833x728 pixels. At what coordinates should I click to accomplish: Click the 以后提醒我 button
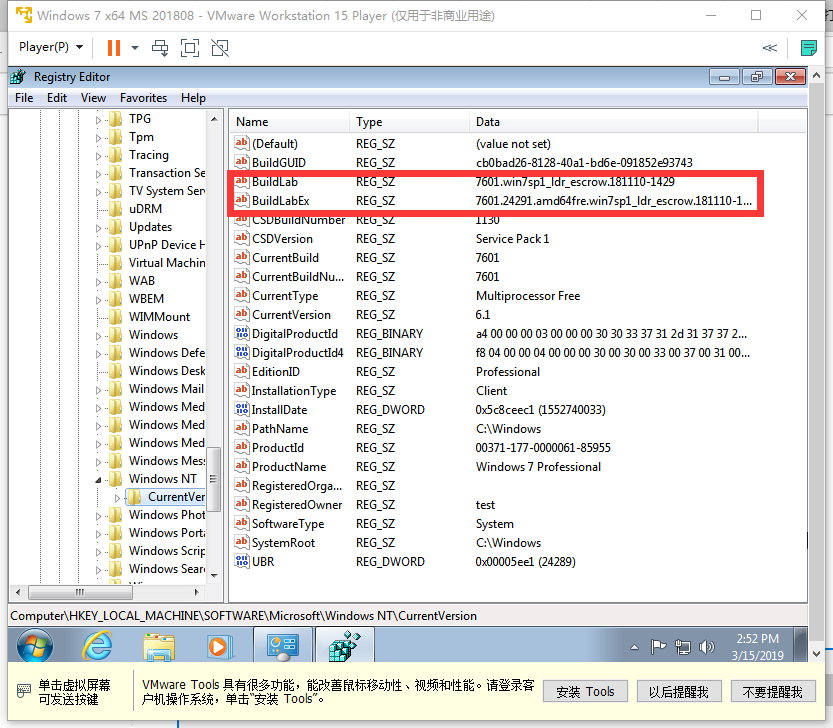tap(678, 691)
